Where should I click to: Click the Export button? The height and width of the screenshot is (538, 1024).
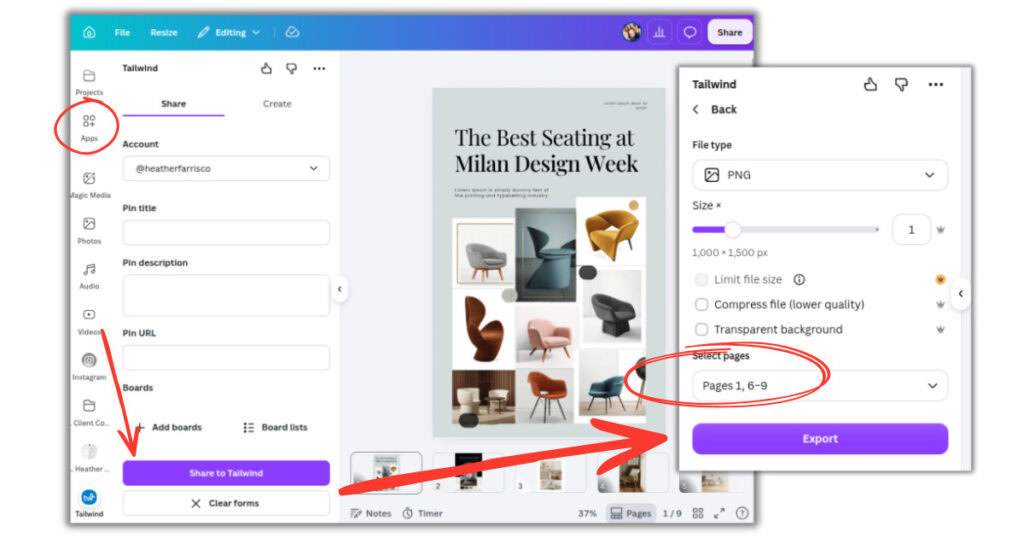820,439
